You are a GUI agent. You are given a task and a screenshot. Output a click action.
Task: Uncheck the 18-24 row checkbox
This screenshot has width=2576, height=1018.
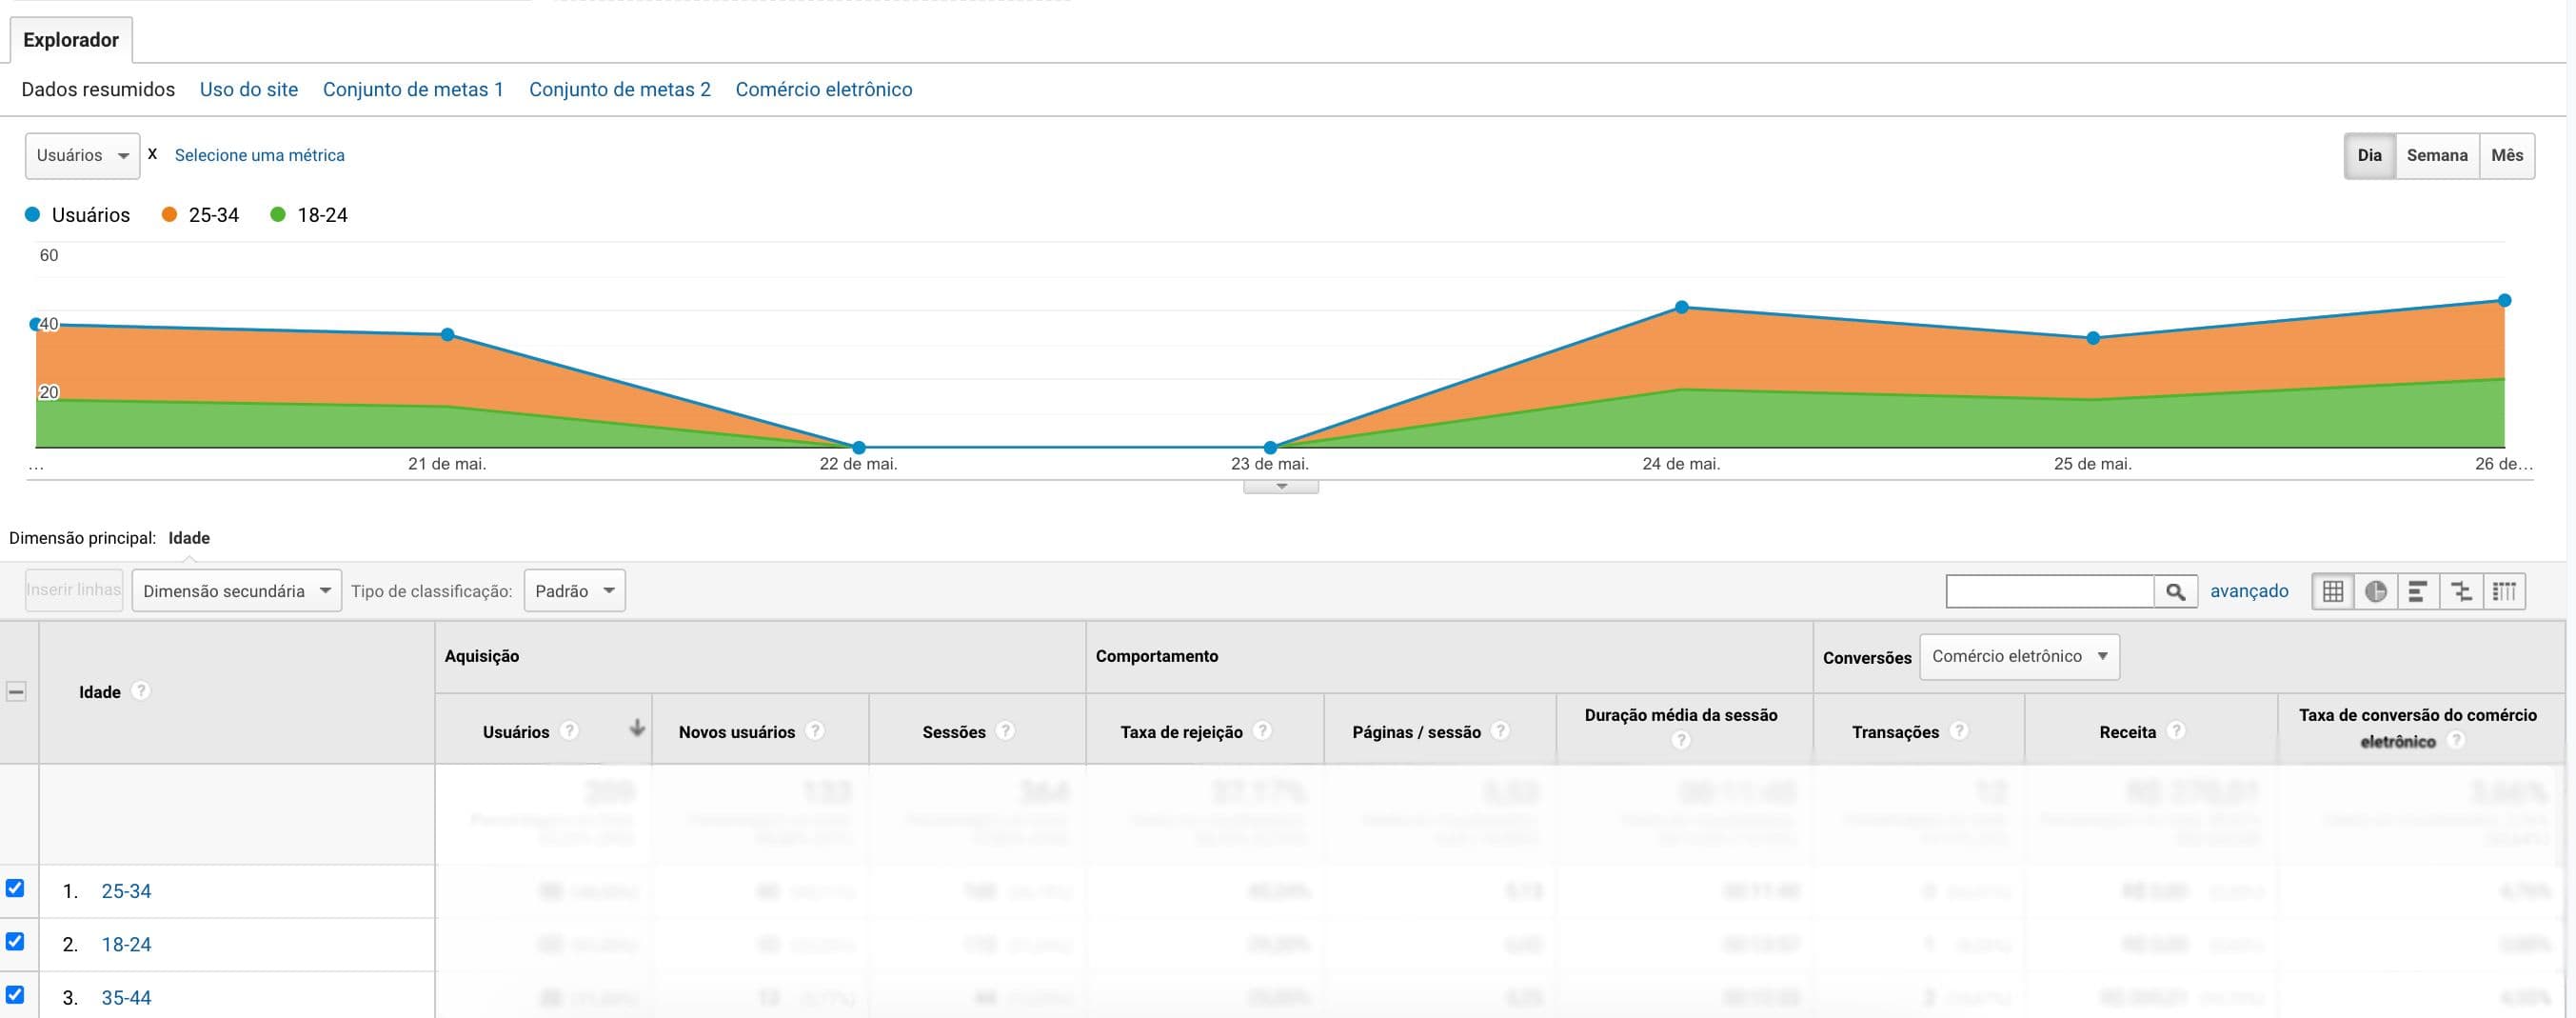16,943
